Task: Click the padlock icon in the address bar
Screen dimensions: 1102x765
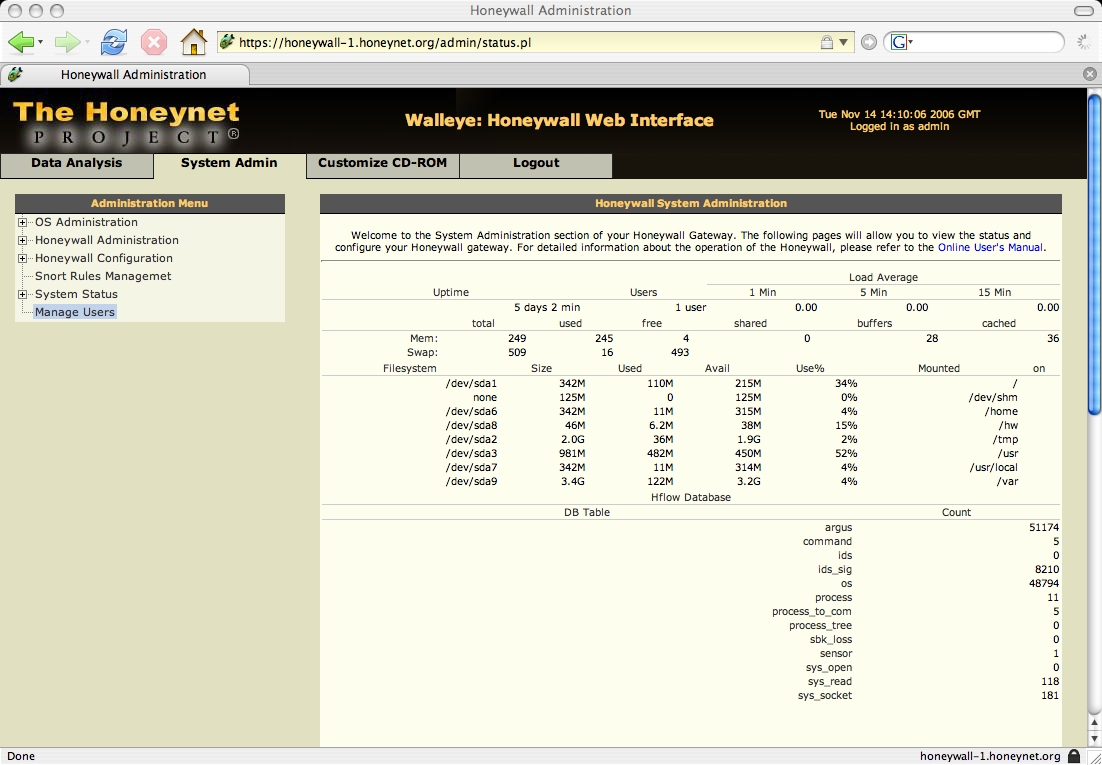Action: 827,42
